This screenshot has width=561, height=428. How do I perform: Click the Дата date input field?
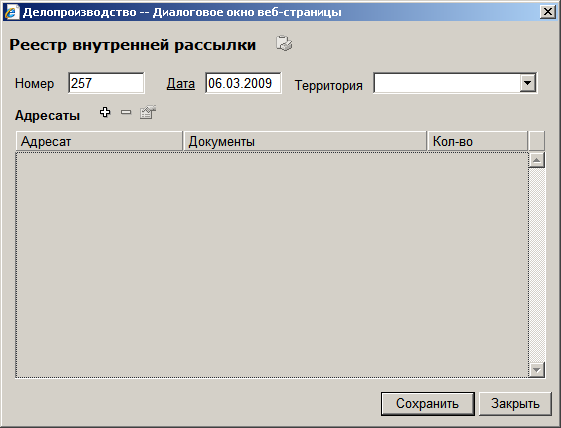click(x=243, y=83)
